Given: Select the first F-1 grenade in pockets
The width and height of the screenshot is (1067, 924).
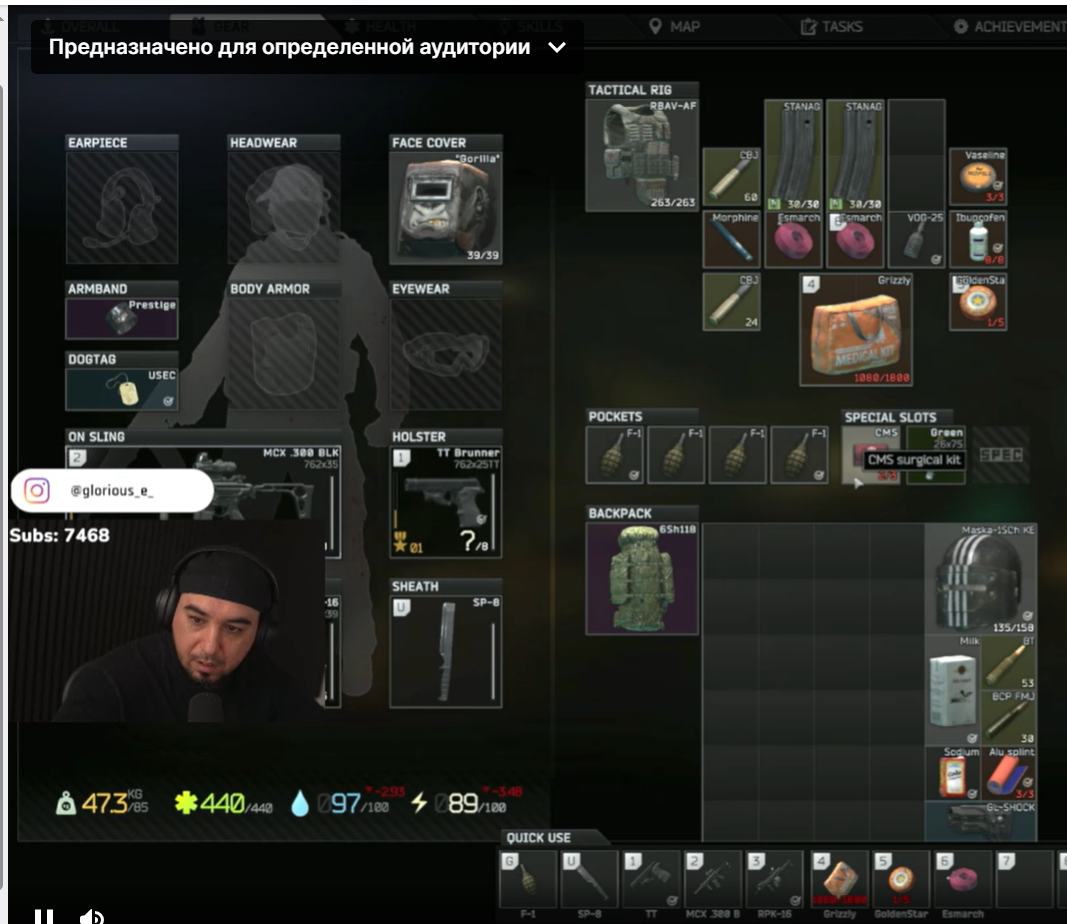Looking at the screenshot, I should point(614,455).
